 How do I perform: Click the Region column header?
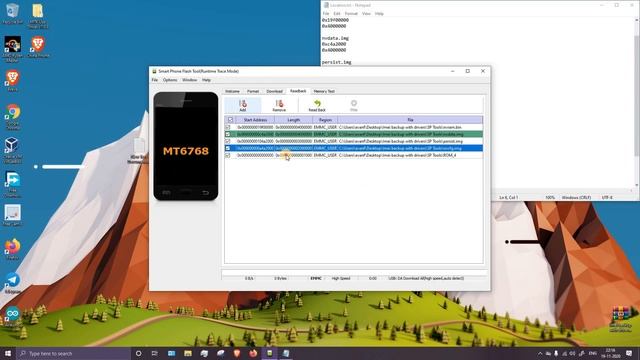click(325, 120)
